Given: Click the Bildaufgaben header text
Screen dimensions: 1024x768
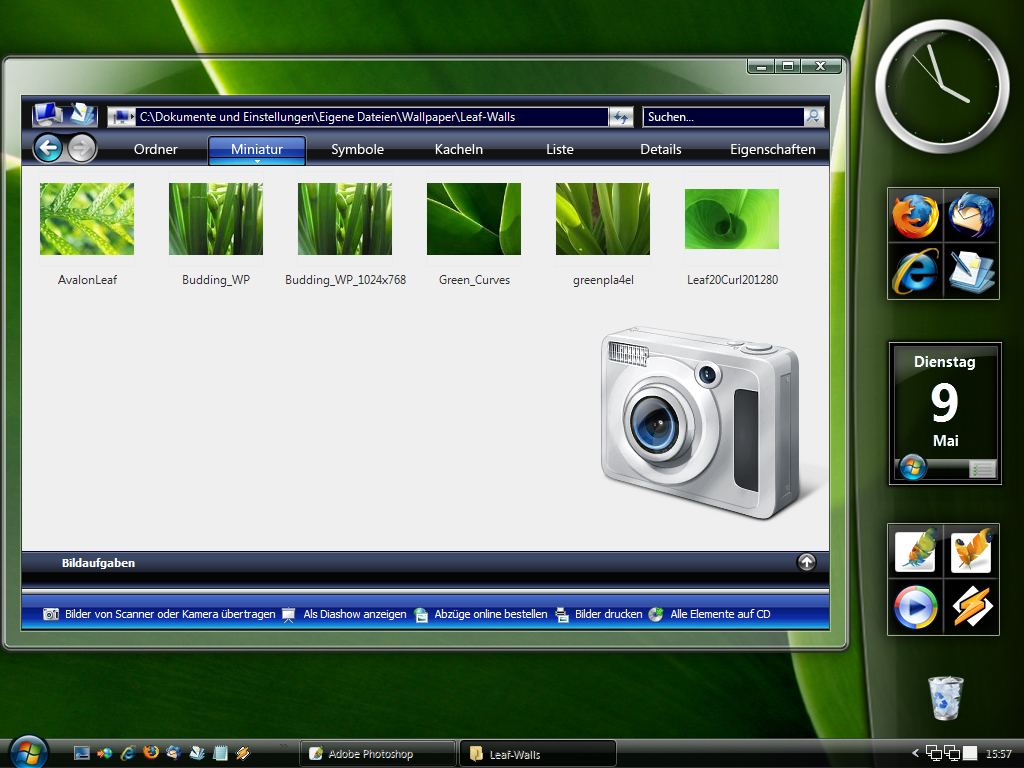Looking at the screenshot, I should [x=98, y=563].
